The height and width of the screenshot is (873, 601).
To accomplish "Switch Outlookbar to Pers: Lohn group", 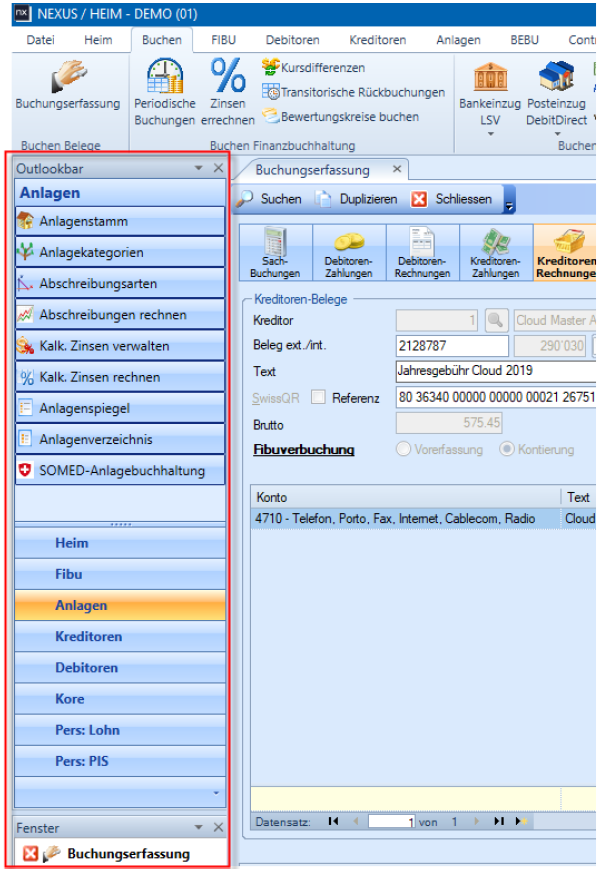I will pos(120,730).
